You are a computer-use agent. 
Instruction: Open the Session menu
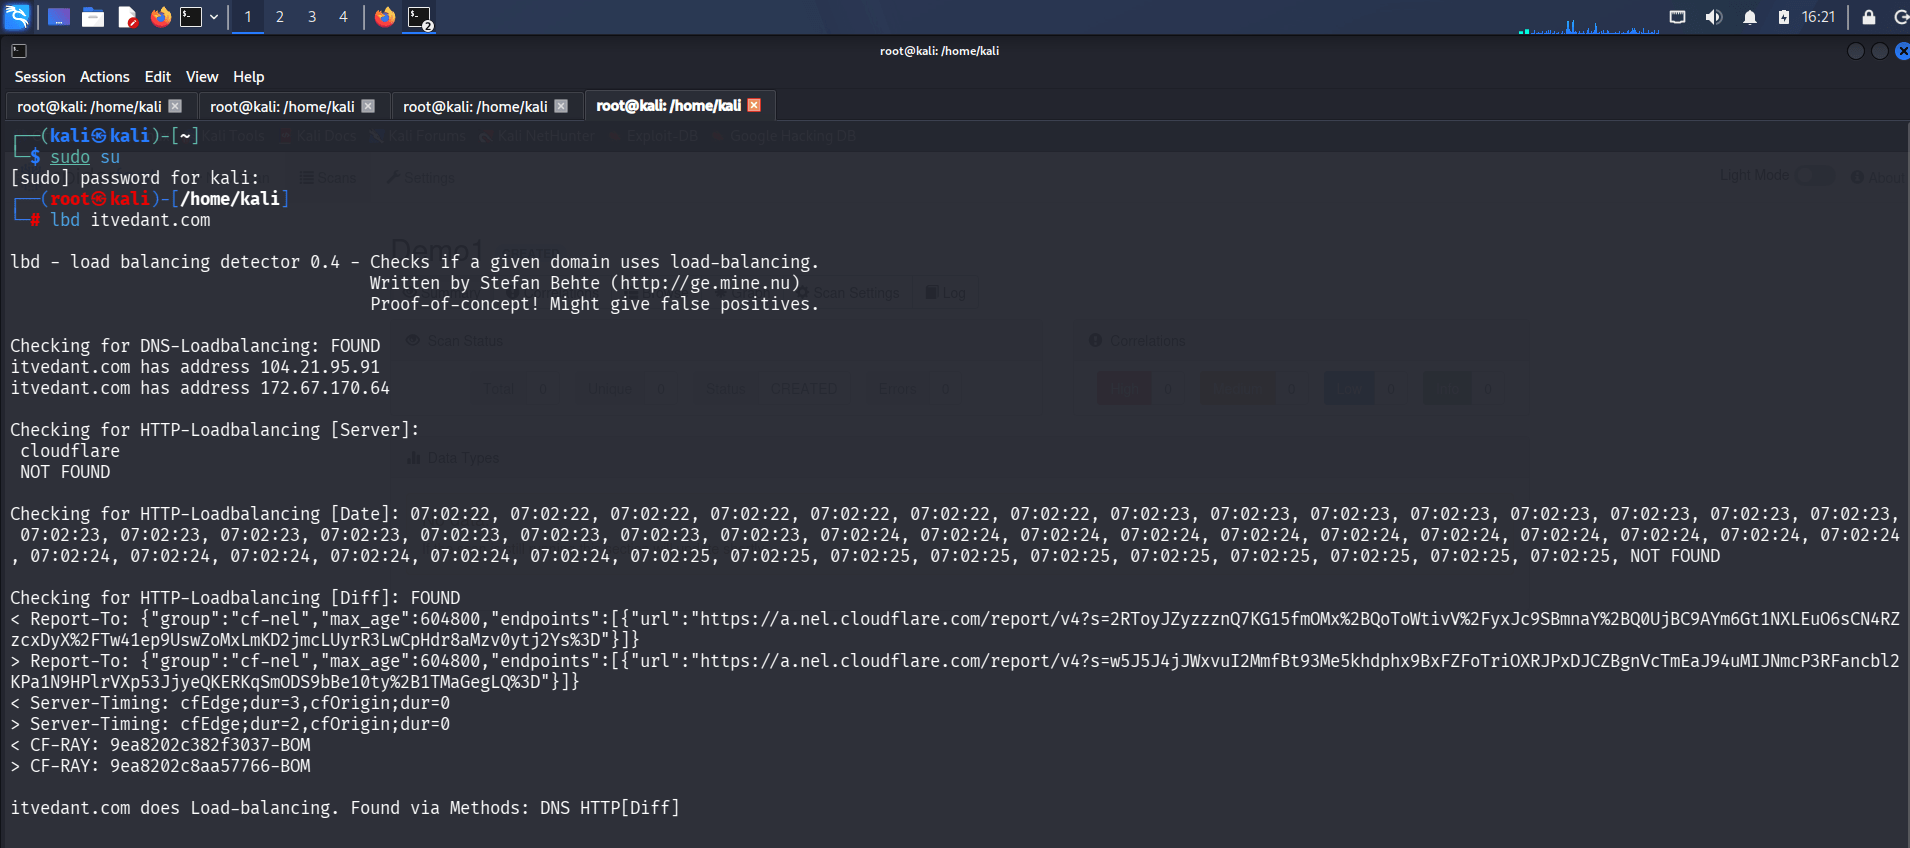(x=40, y=77)
